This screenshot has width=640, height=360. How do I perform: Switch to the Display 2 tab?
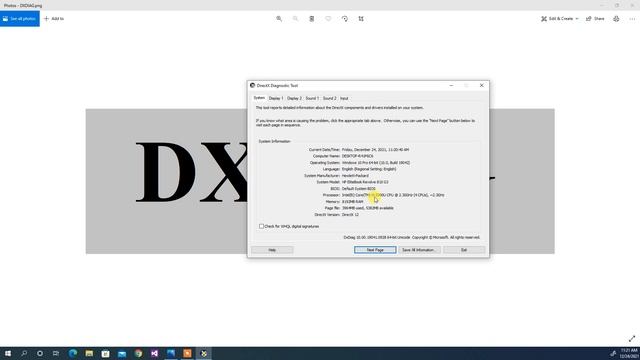pos(294,98)
